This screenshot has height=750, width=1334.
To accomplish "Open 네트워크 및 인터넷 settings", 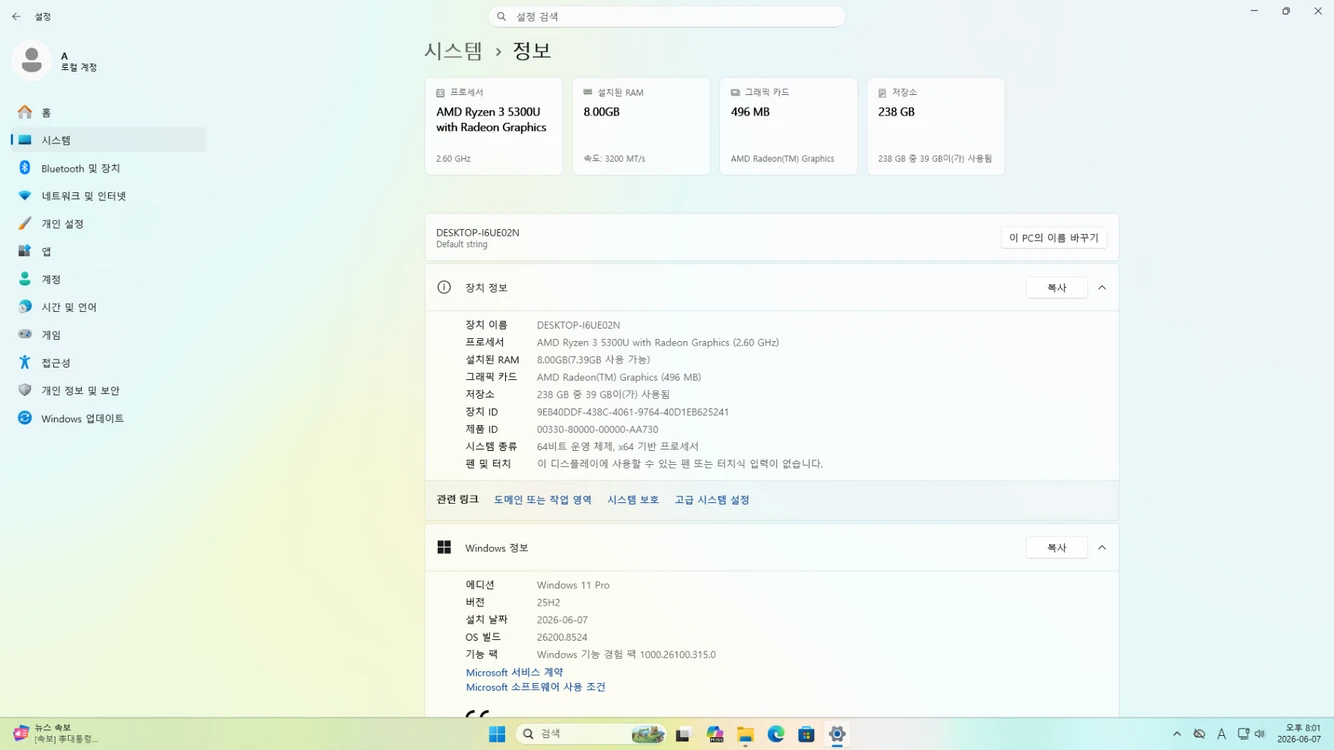I will pos(108,196).
